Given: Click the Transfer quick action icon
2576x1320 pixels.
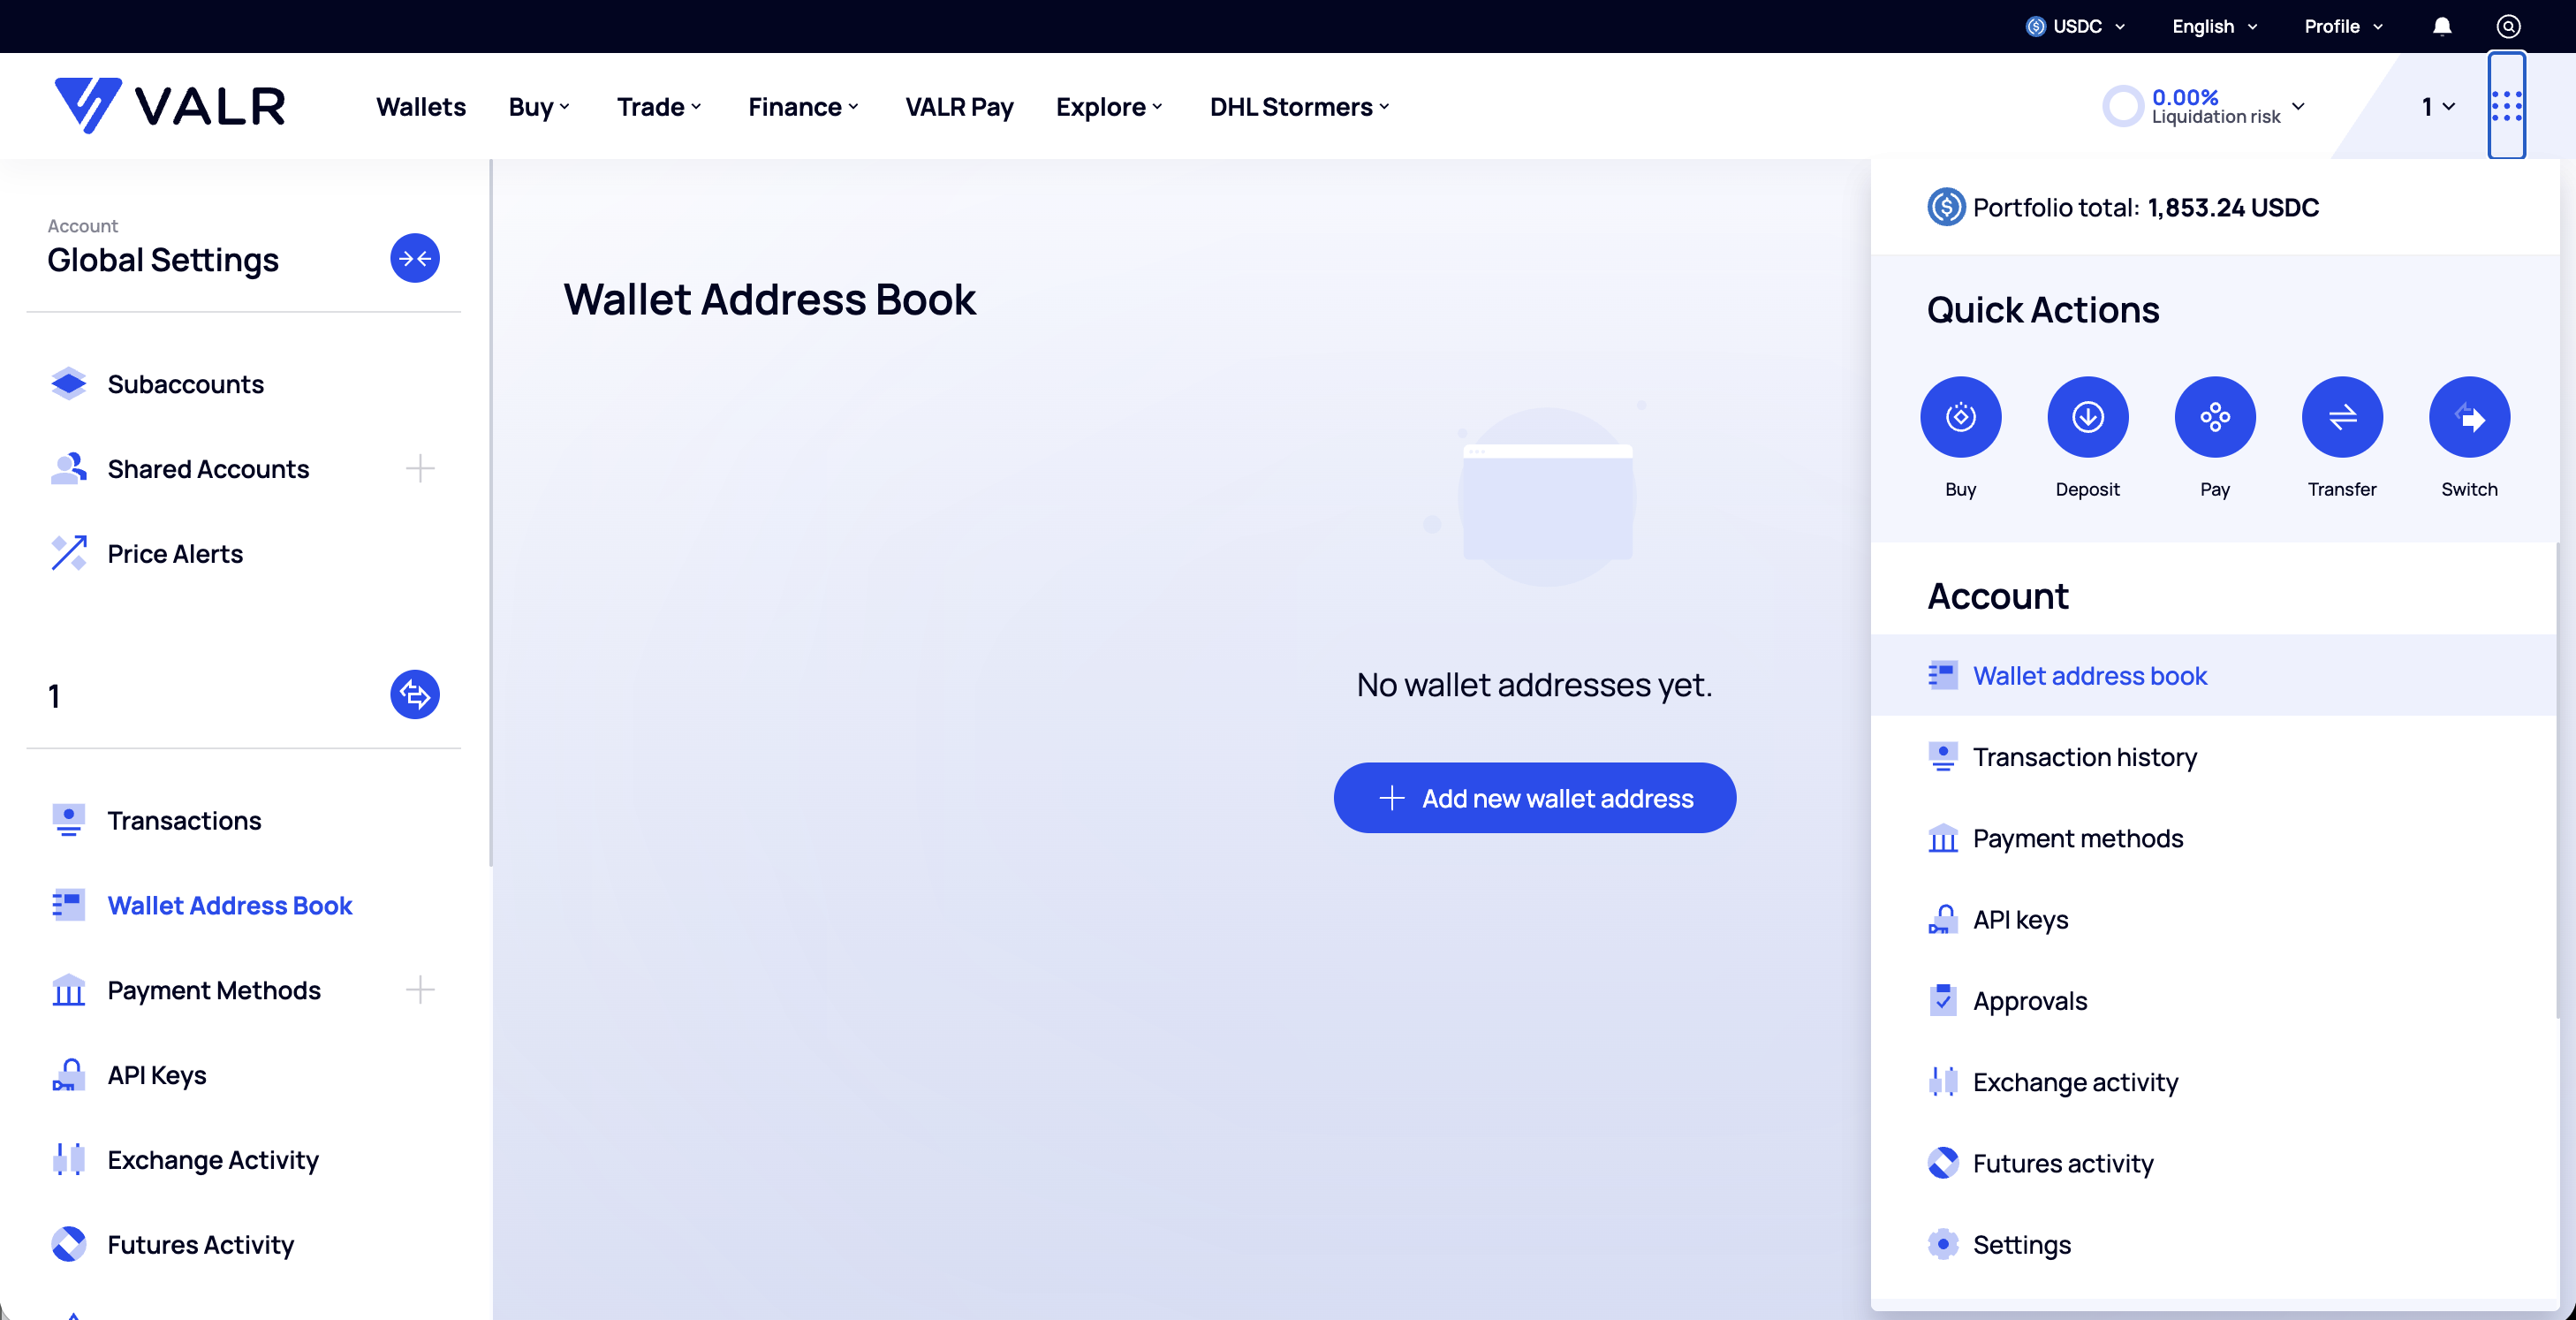Looking at the screenshot, I should pyautogui.click(x=2341, y=417).
